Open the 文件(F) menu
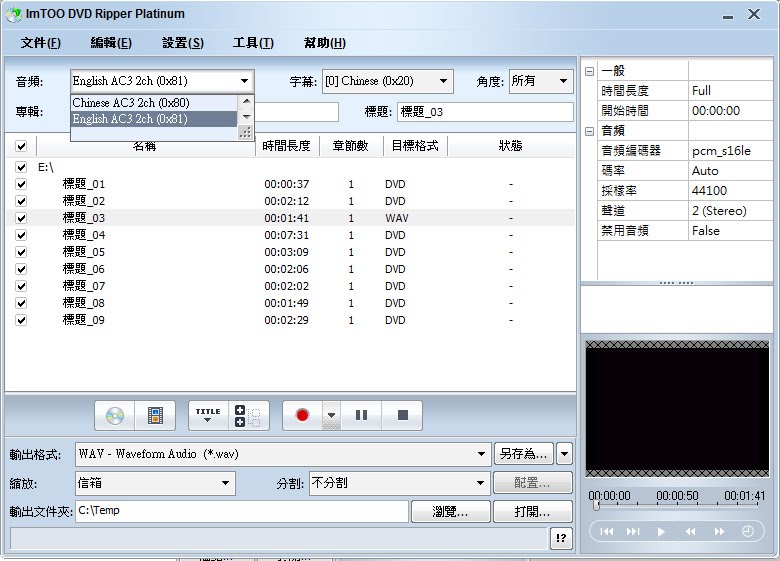The image size is (780, 561). coord(41,43)
